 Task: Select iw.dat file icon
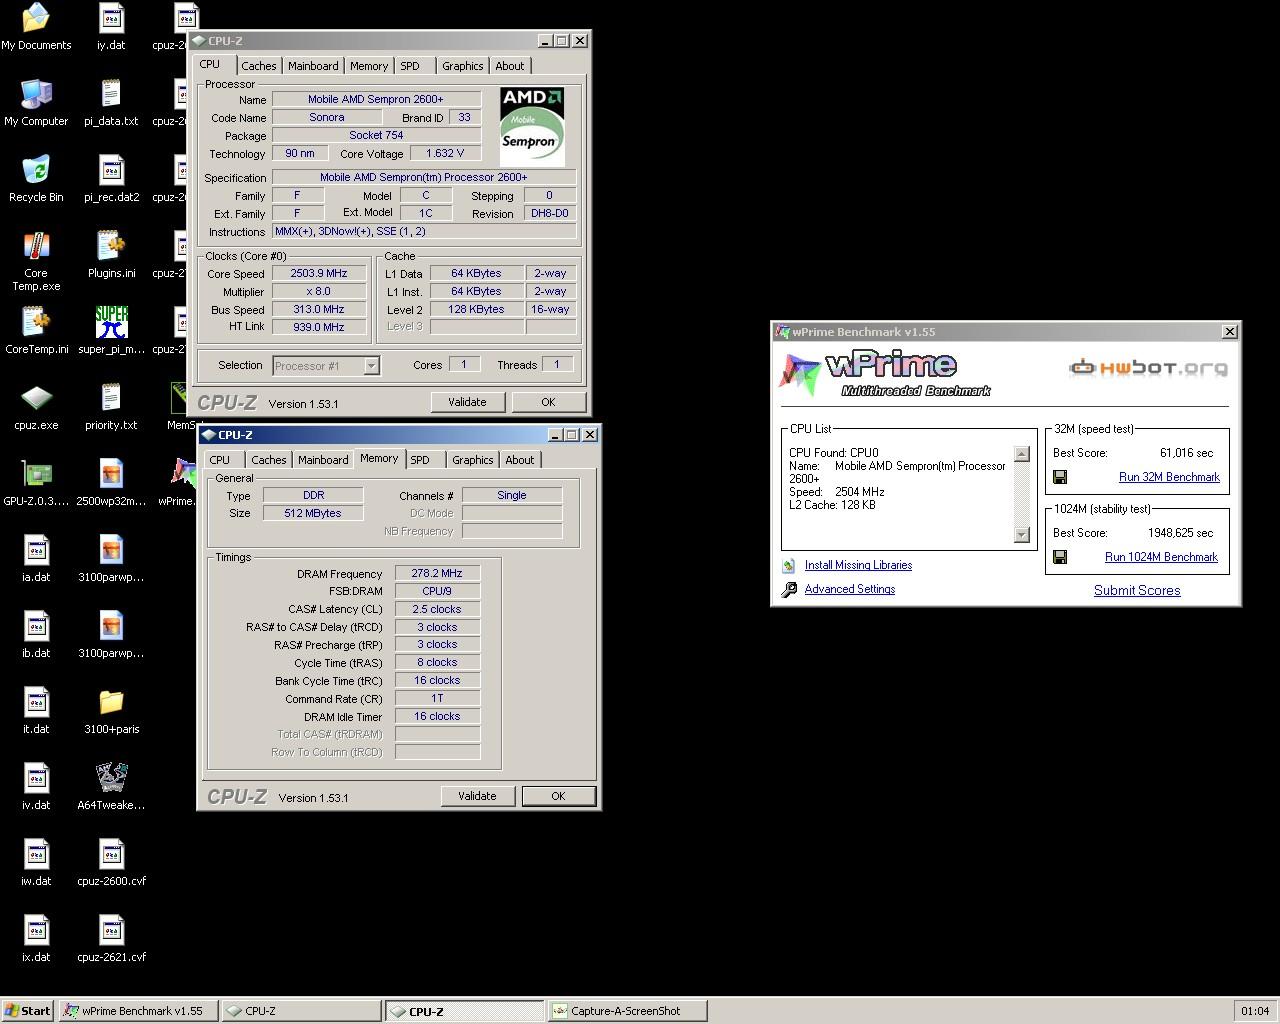(x=36, y=862)
